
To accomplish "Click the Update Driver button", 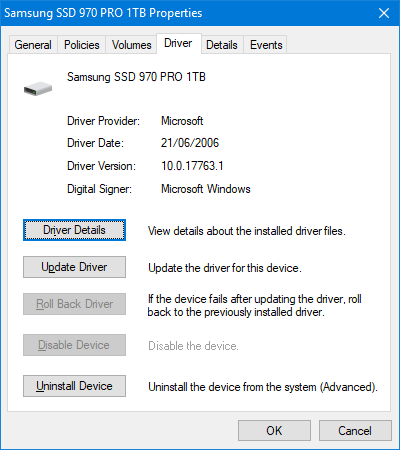I will point(74,267).
